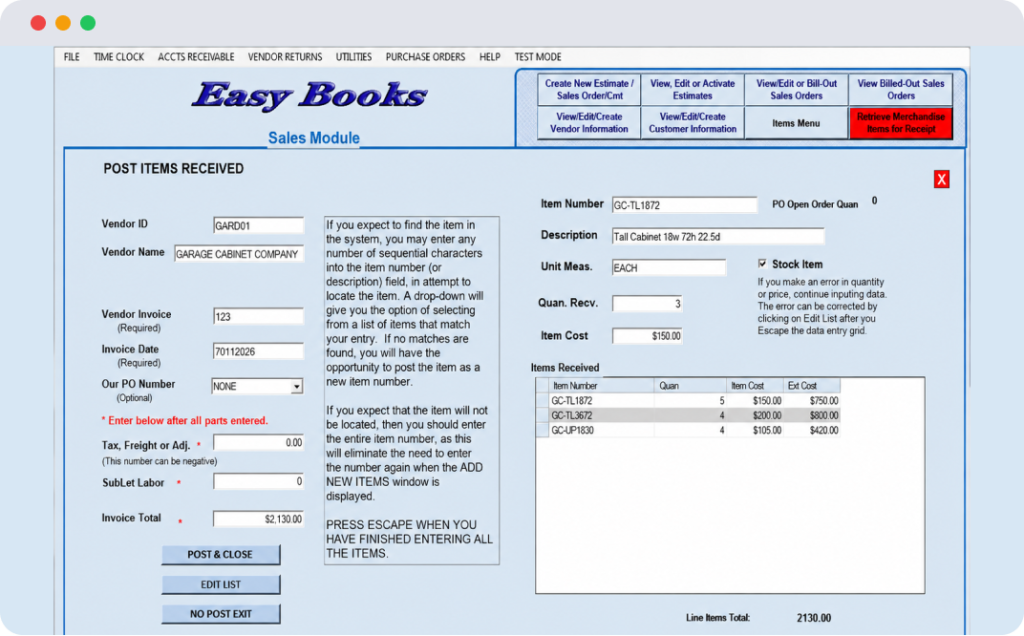Click the red macOS close button

click(x=38, y=23)
